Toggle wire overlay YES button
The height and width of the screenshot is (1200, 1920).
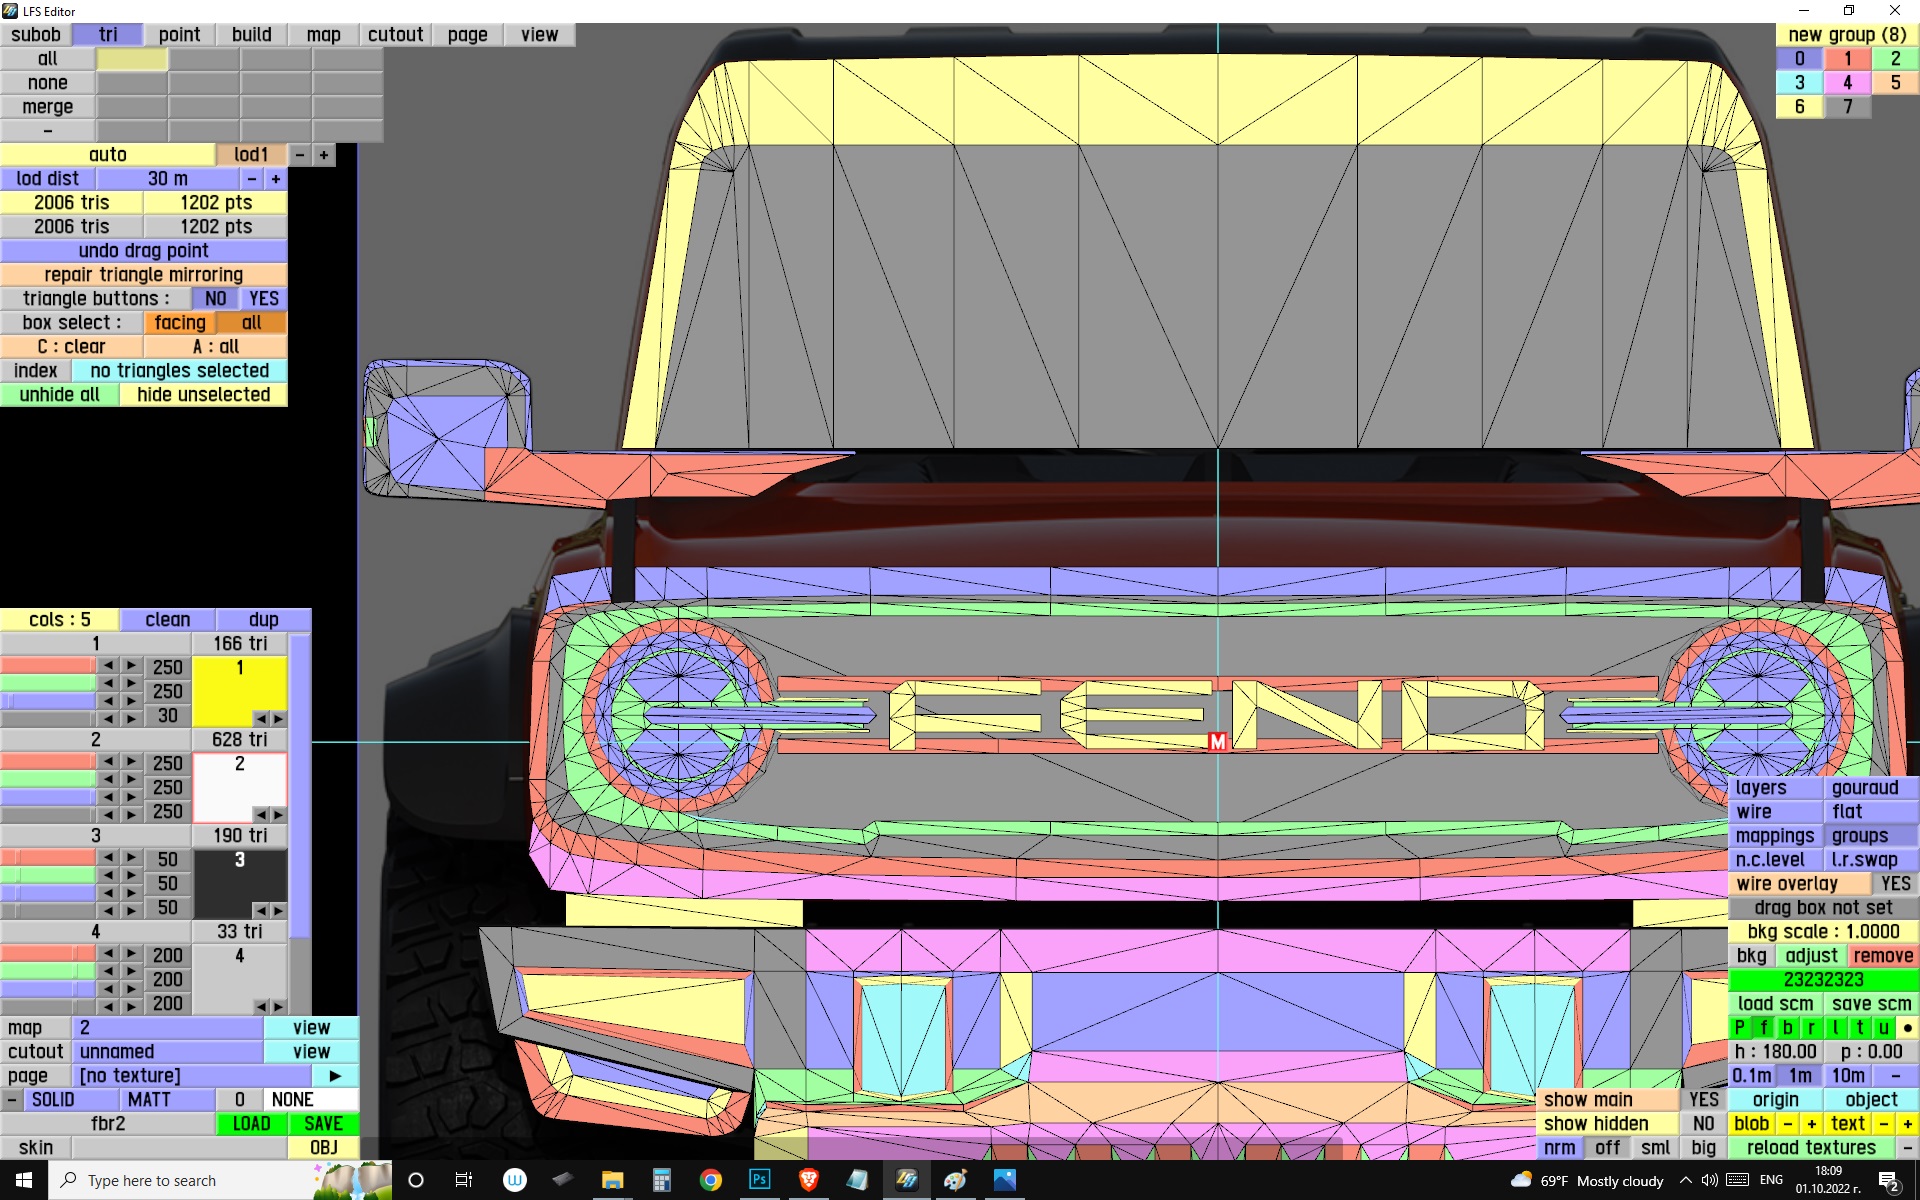pos(1894,884)
